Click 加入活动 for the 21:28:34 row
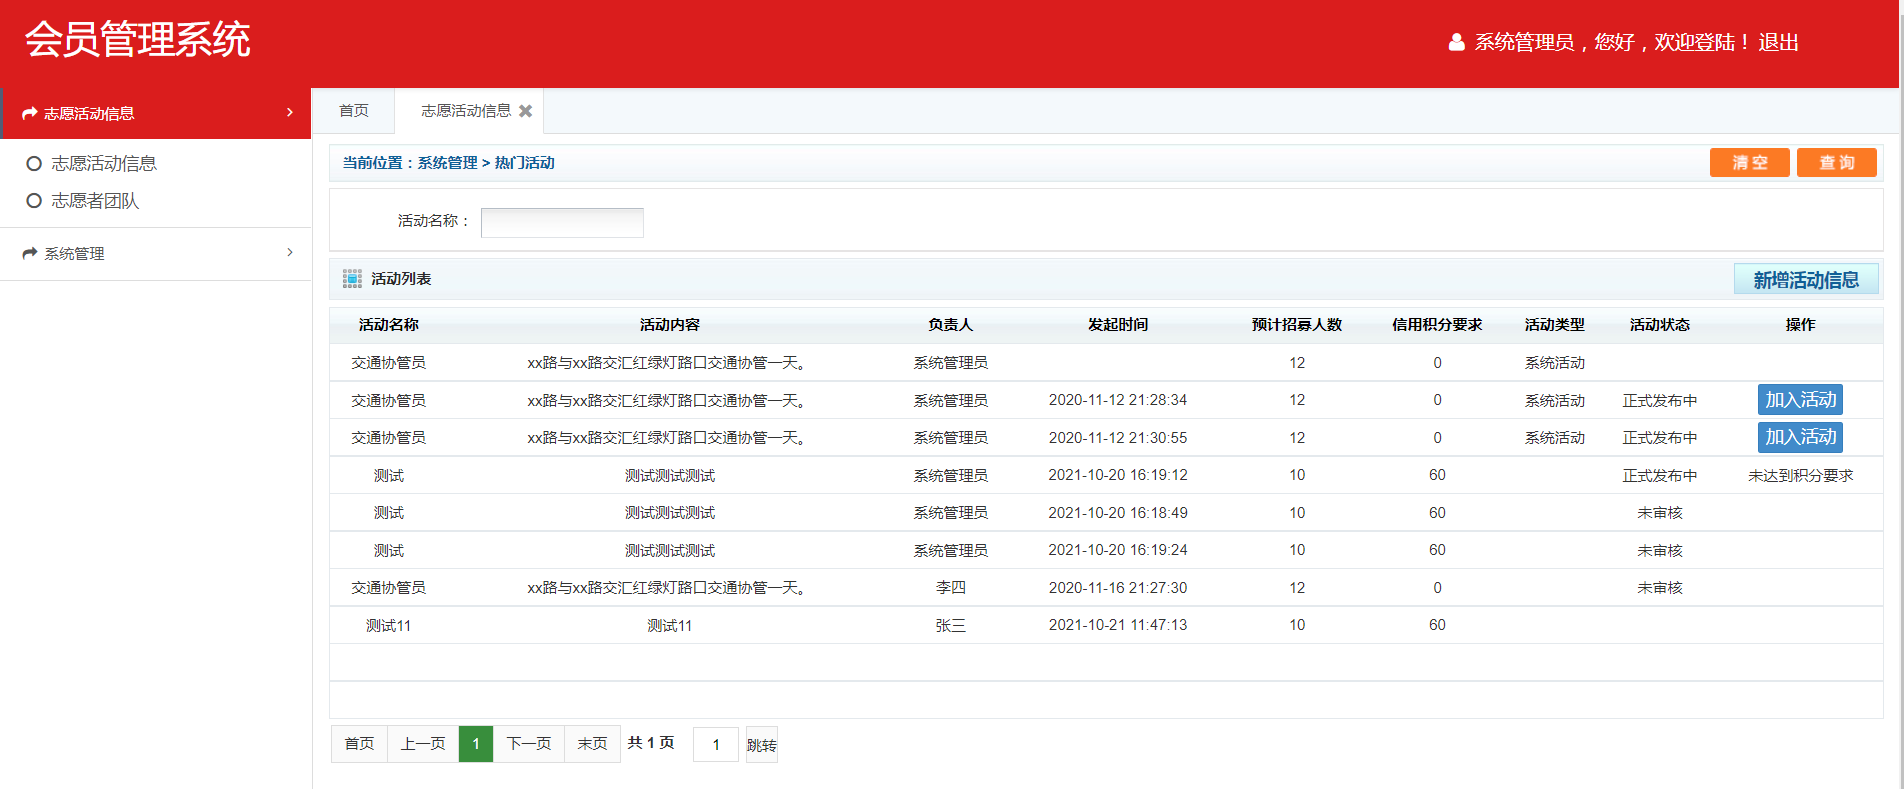Image resolution: width=1904 pixels, height=789 pixels. (1800, 400)
